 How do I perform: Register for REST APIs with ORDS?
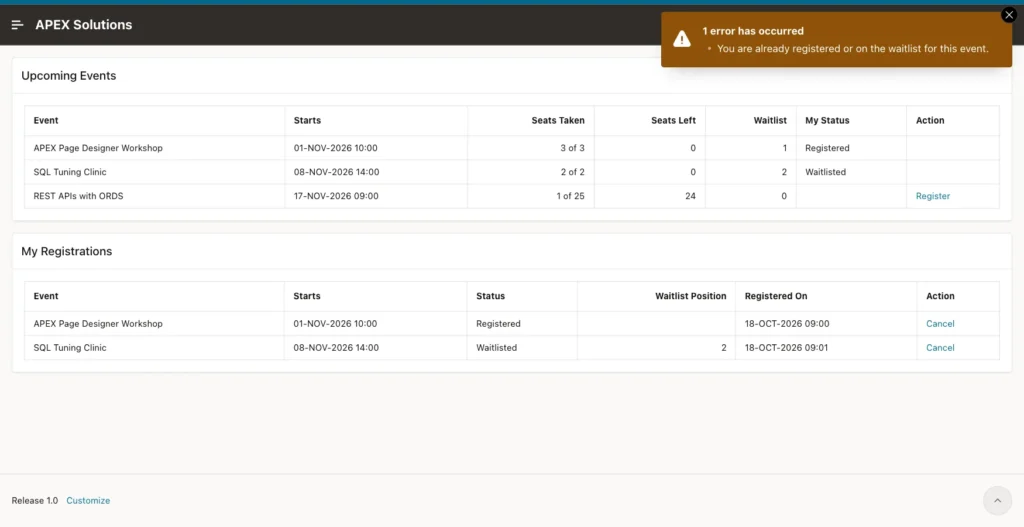click(x=933, y=196)
